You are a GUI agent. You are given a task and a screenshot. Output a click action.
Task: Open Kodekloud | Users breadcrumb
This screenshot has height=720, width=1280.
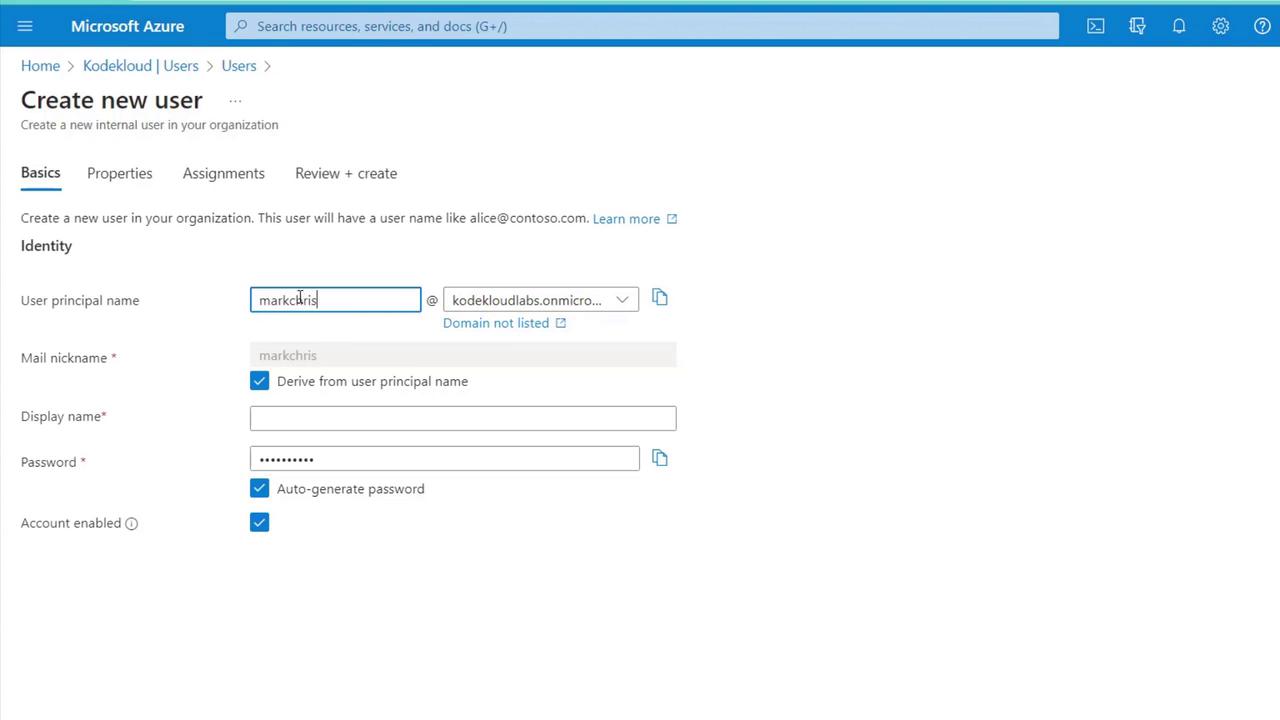[x=141, y=66]
